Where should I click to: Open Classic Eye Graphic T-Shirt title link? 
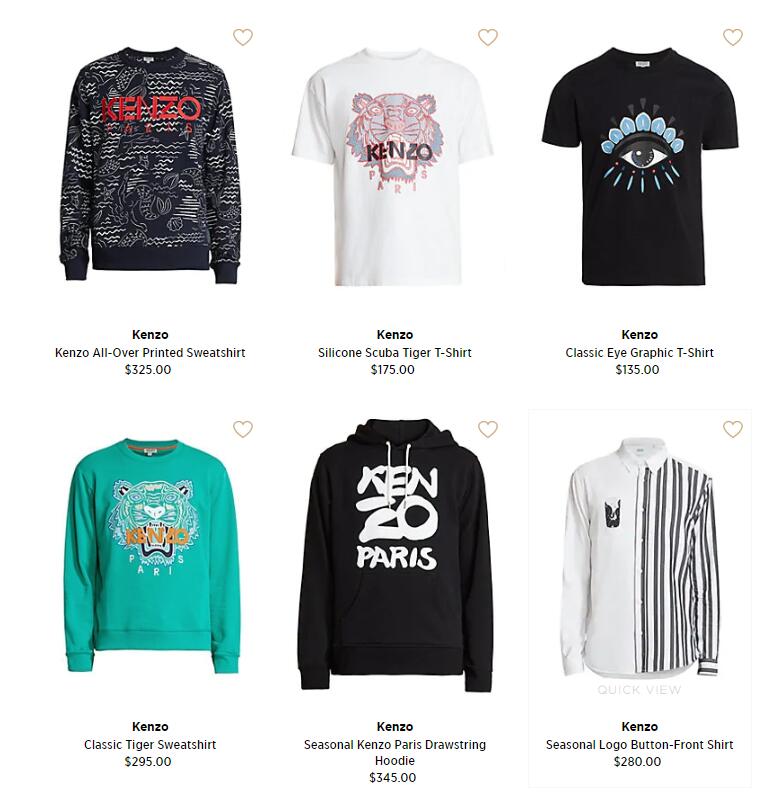(x=639, y=352)
